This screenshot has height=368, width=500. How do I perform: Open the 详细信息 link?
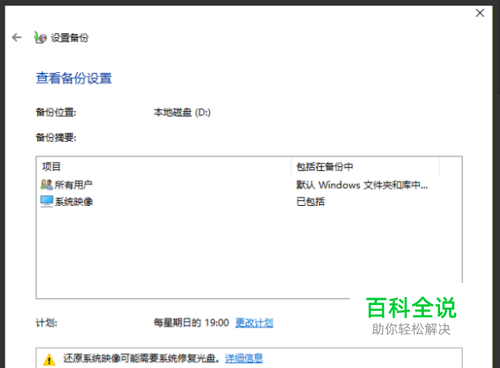point(244,359)
